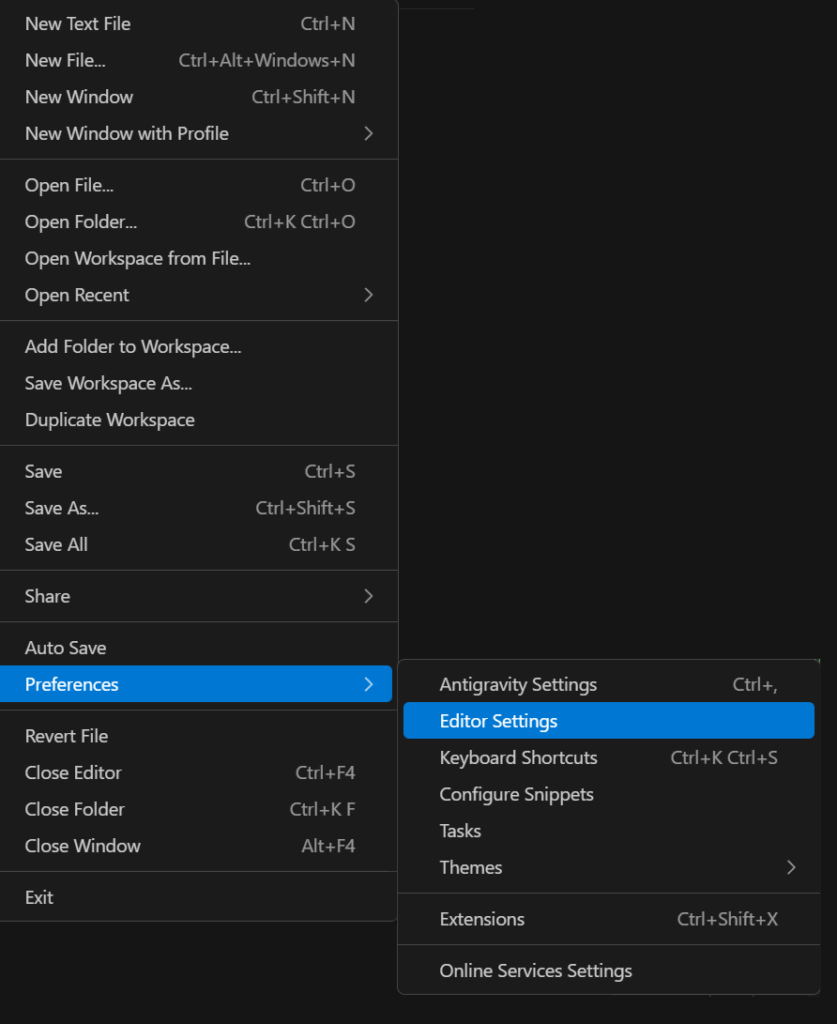Screen dimensions: 837x1024
Task: Choose Duplicate Workspace
Action: tap(110, 420)
